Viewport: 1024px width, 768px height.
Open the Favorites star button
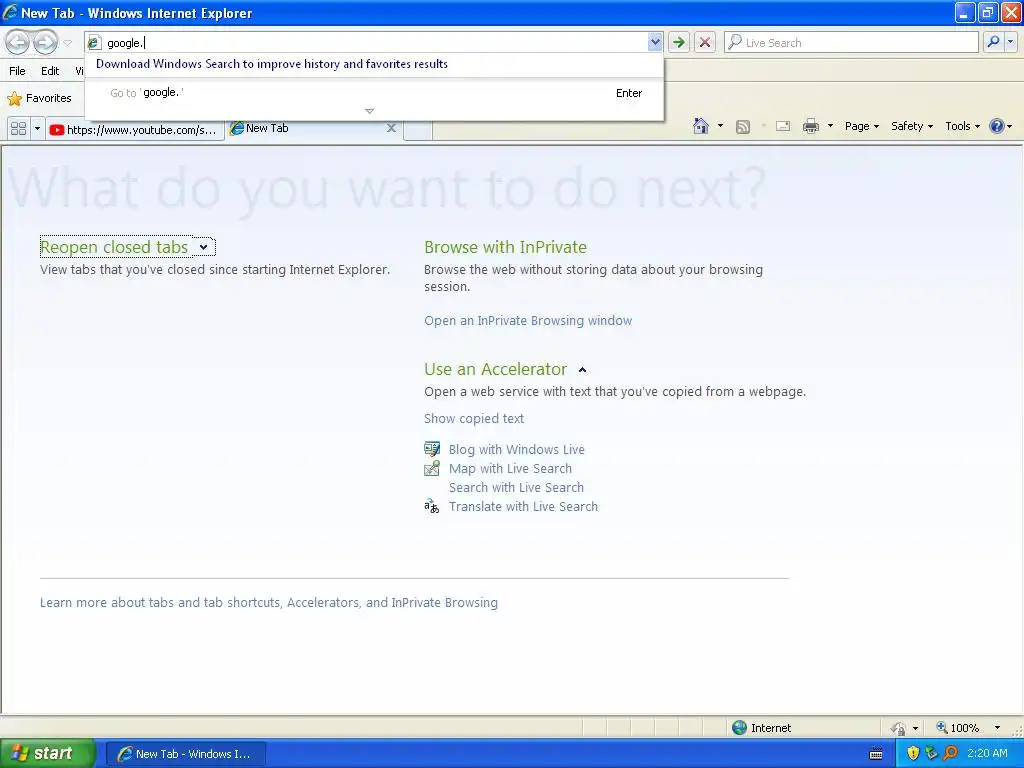(x=39, y=99)
